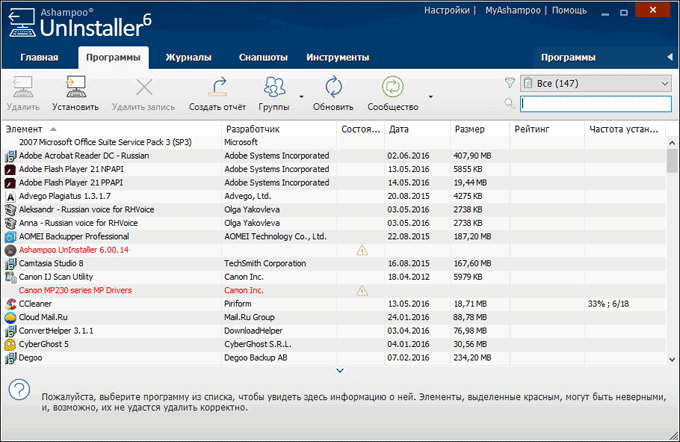Image resolution: width=680 pixels, height=442 pixels.
Task: Sort by the Элемент column header
Action: pyautogui.click(x=113, y=129)
